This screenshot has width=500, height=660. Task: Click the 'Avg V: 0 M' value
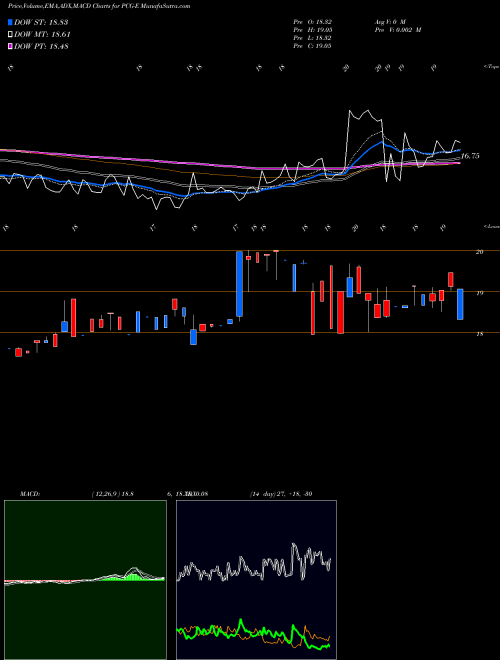tap(389, 22)
